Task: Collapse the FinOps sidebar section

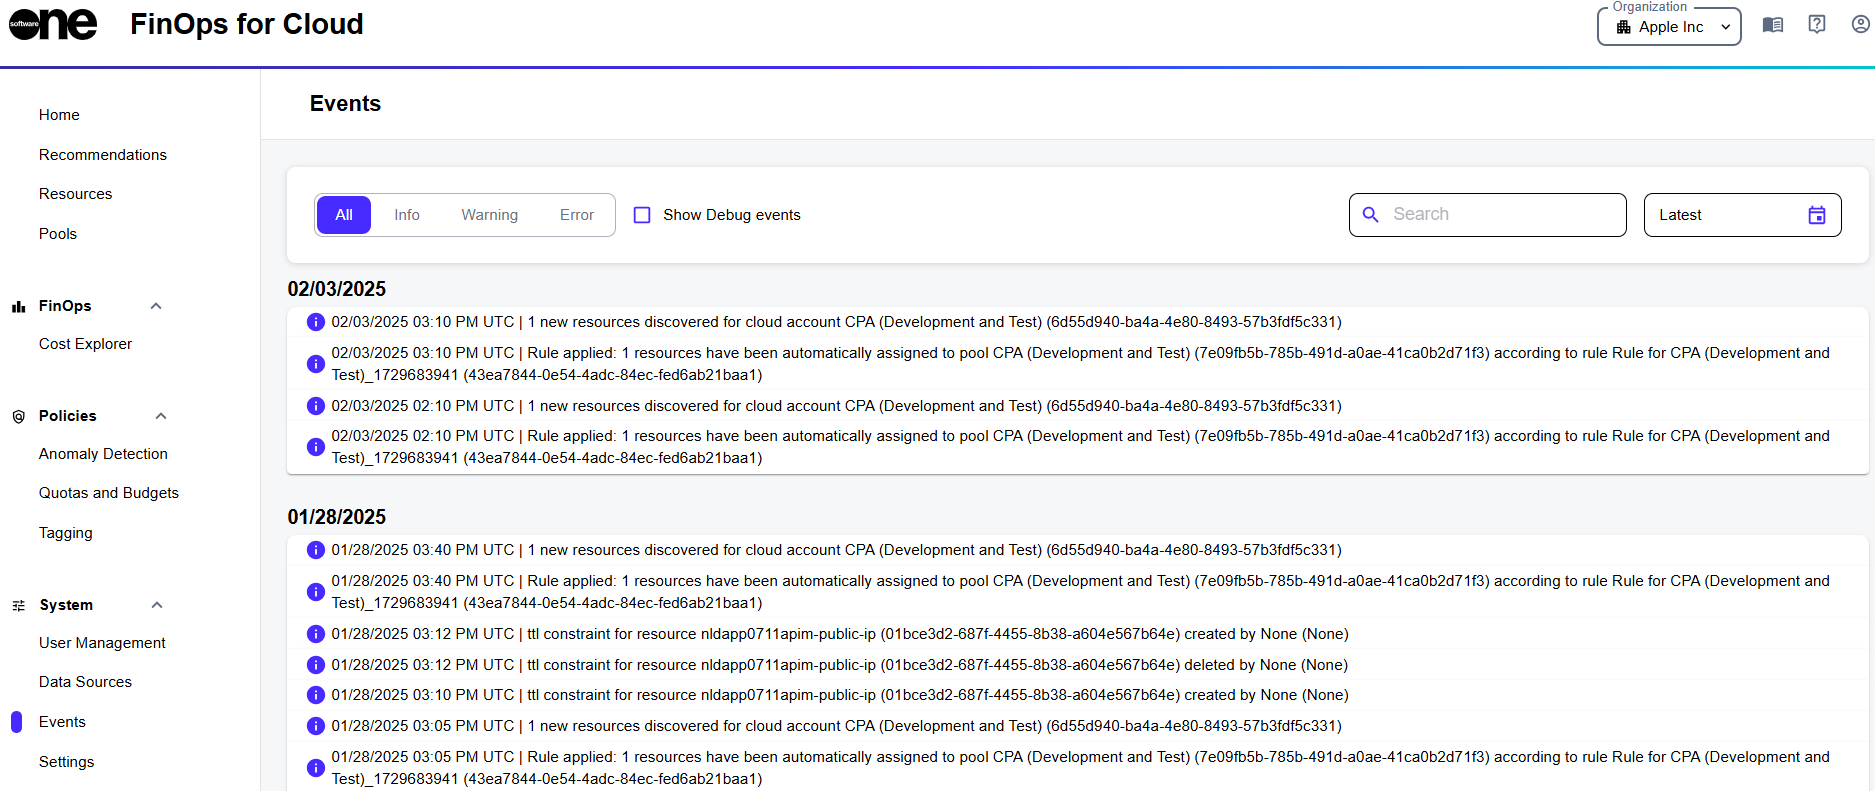Action: (156, 306)
